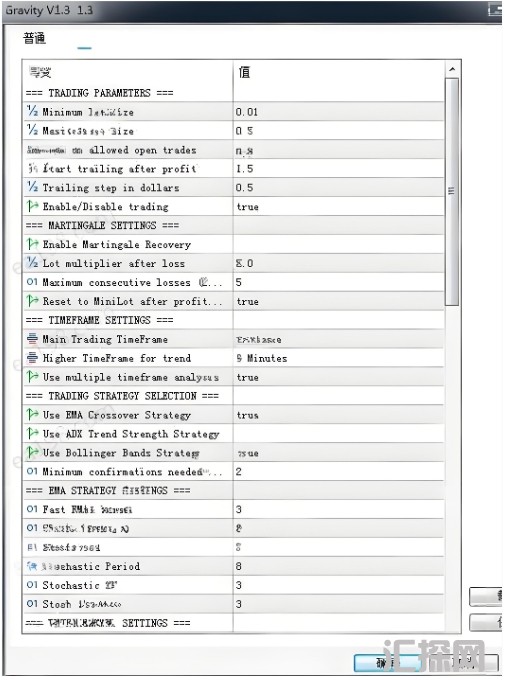Open Use Bollinger Bands Strategy value dropdown
The width and height of the screenshot is (505, 680).
point(338,453)
